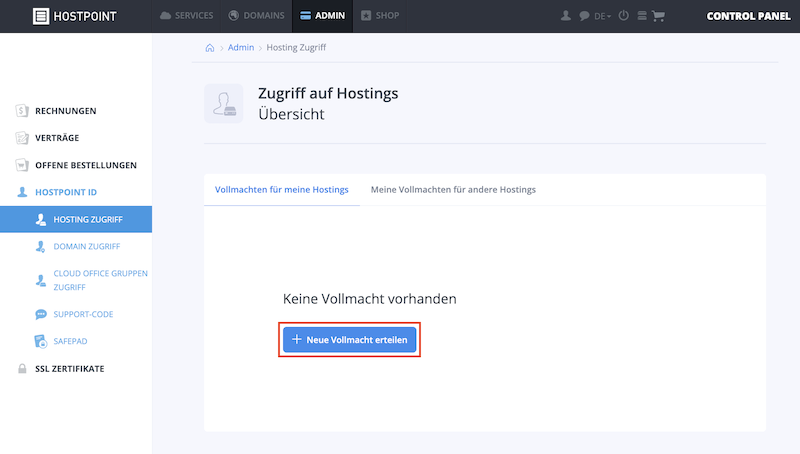The image size is (800, 454).
Task: Select Hosting Zugriff in the sidebar
Action: 76,219
